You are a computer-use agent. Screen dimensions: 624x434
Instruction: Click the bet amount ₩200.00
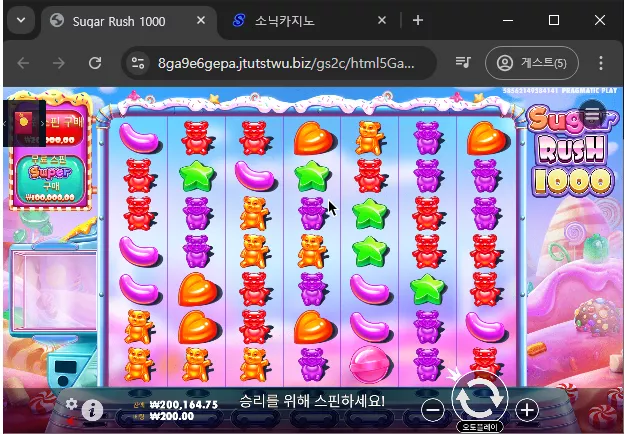(x=172, y=416)
